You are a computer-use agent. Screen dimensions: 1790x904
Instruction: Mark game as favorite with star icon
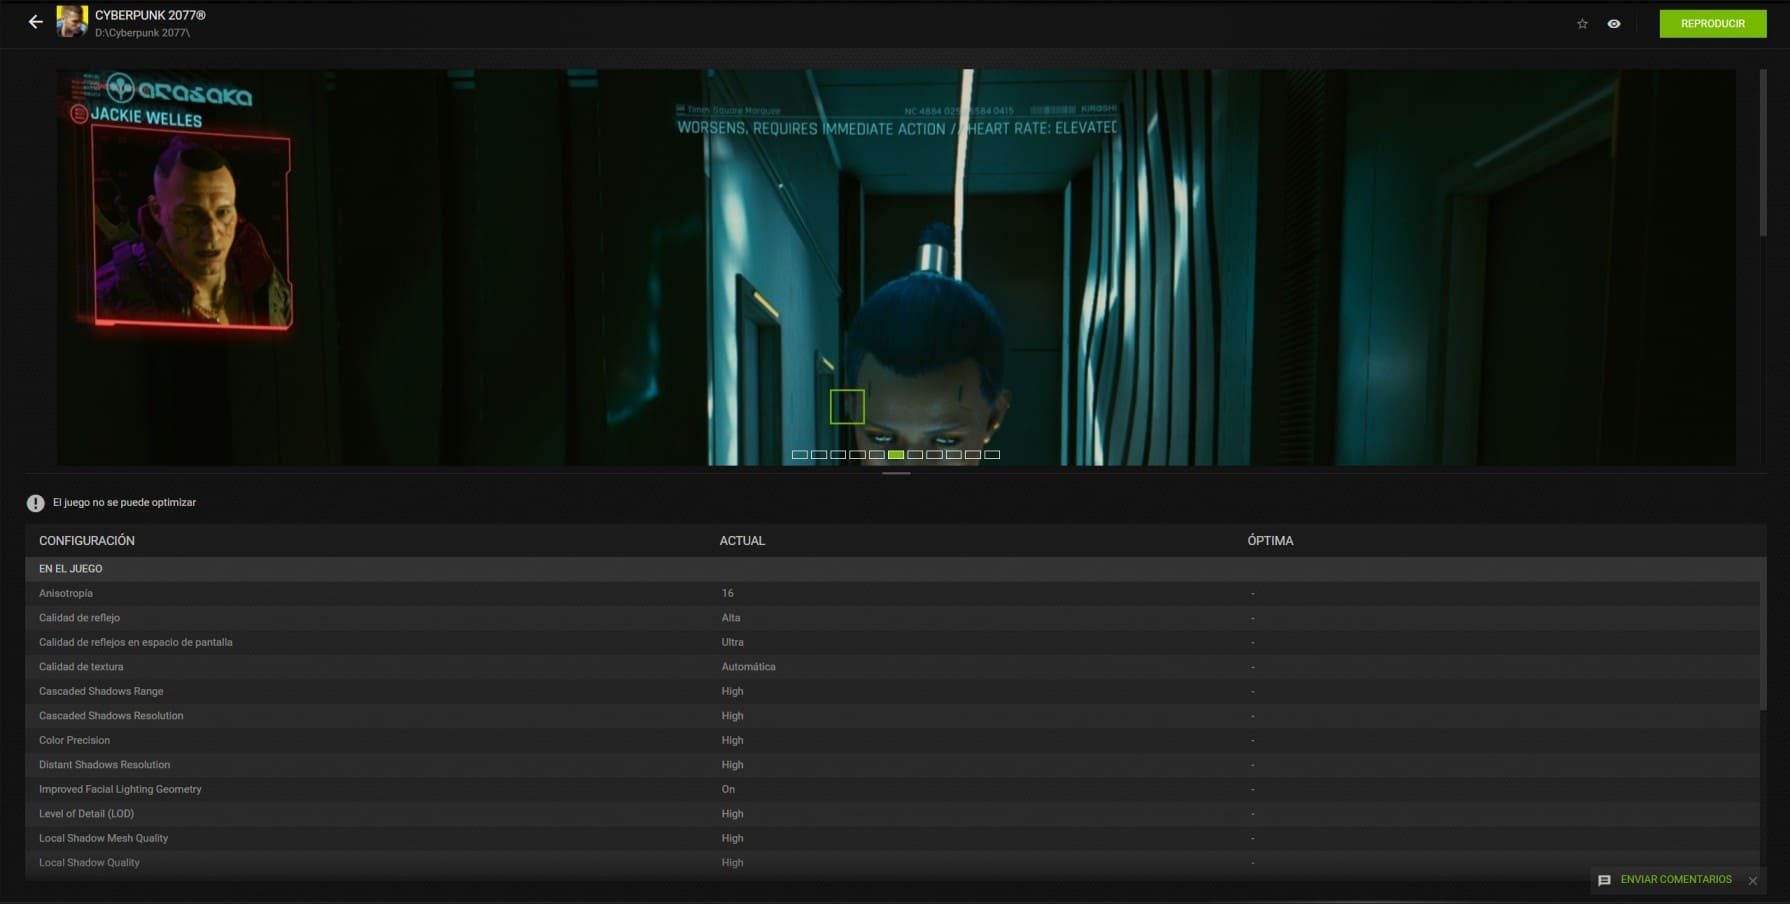pos(1582,24)
